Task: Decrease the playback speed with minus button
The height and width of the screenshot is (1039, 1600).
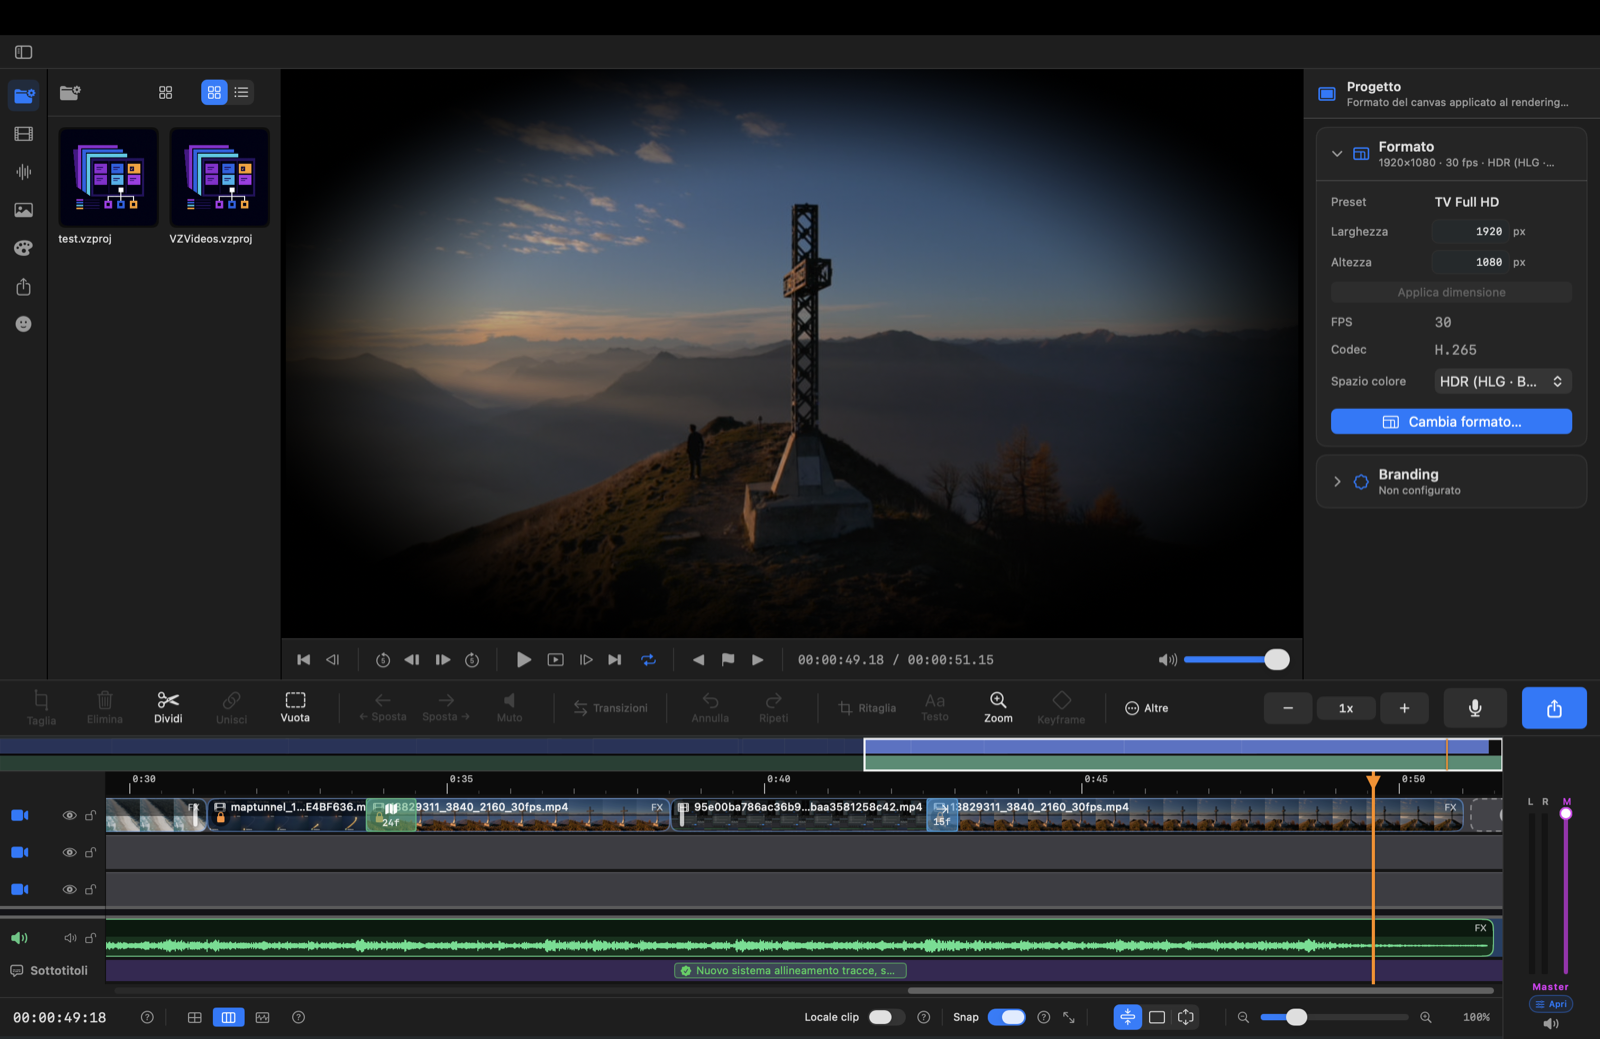Action: point(1288,708)
